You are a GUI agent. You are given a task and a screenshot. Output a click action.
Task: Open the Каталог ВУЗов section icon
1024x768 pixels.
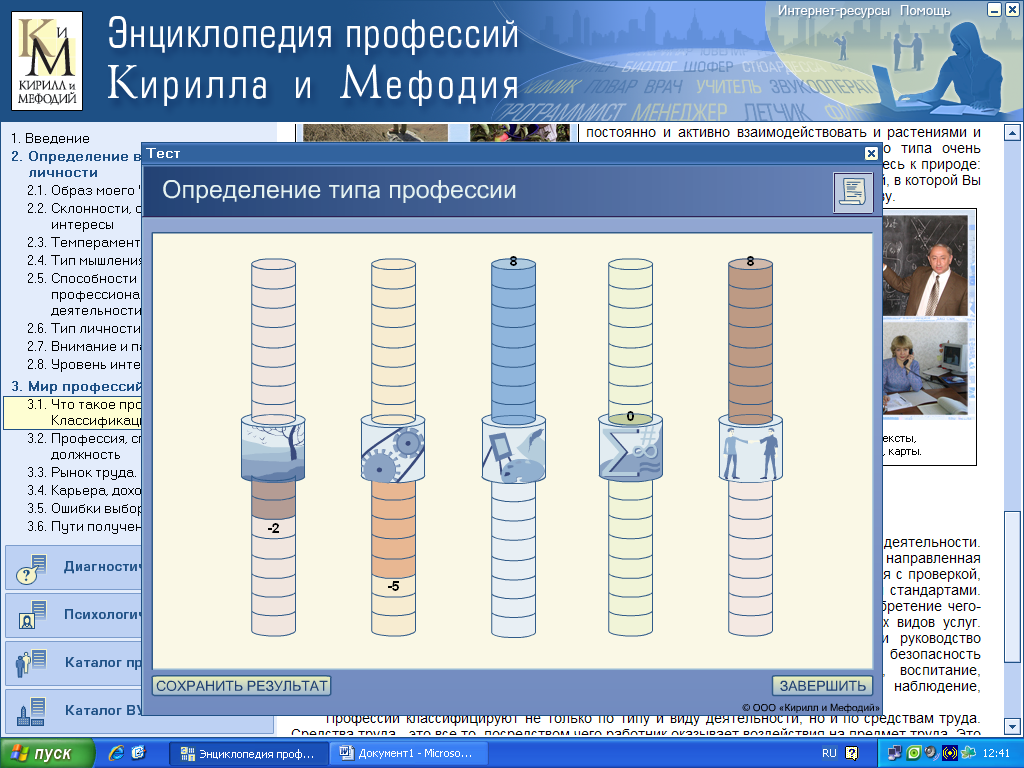[31, 712]
